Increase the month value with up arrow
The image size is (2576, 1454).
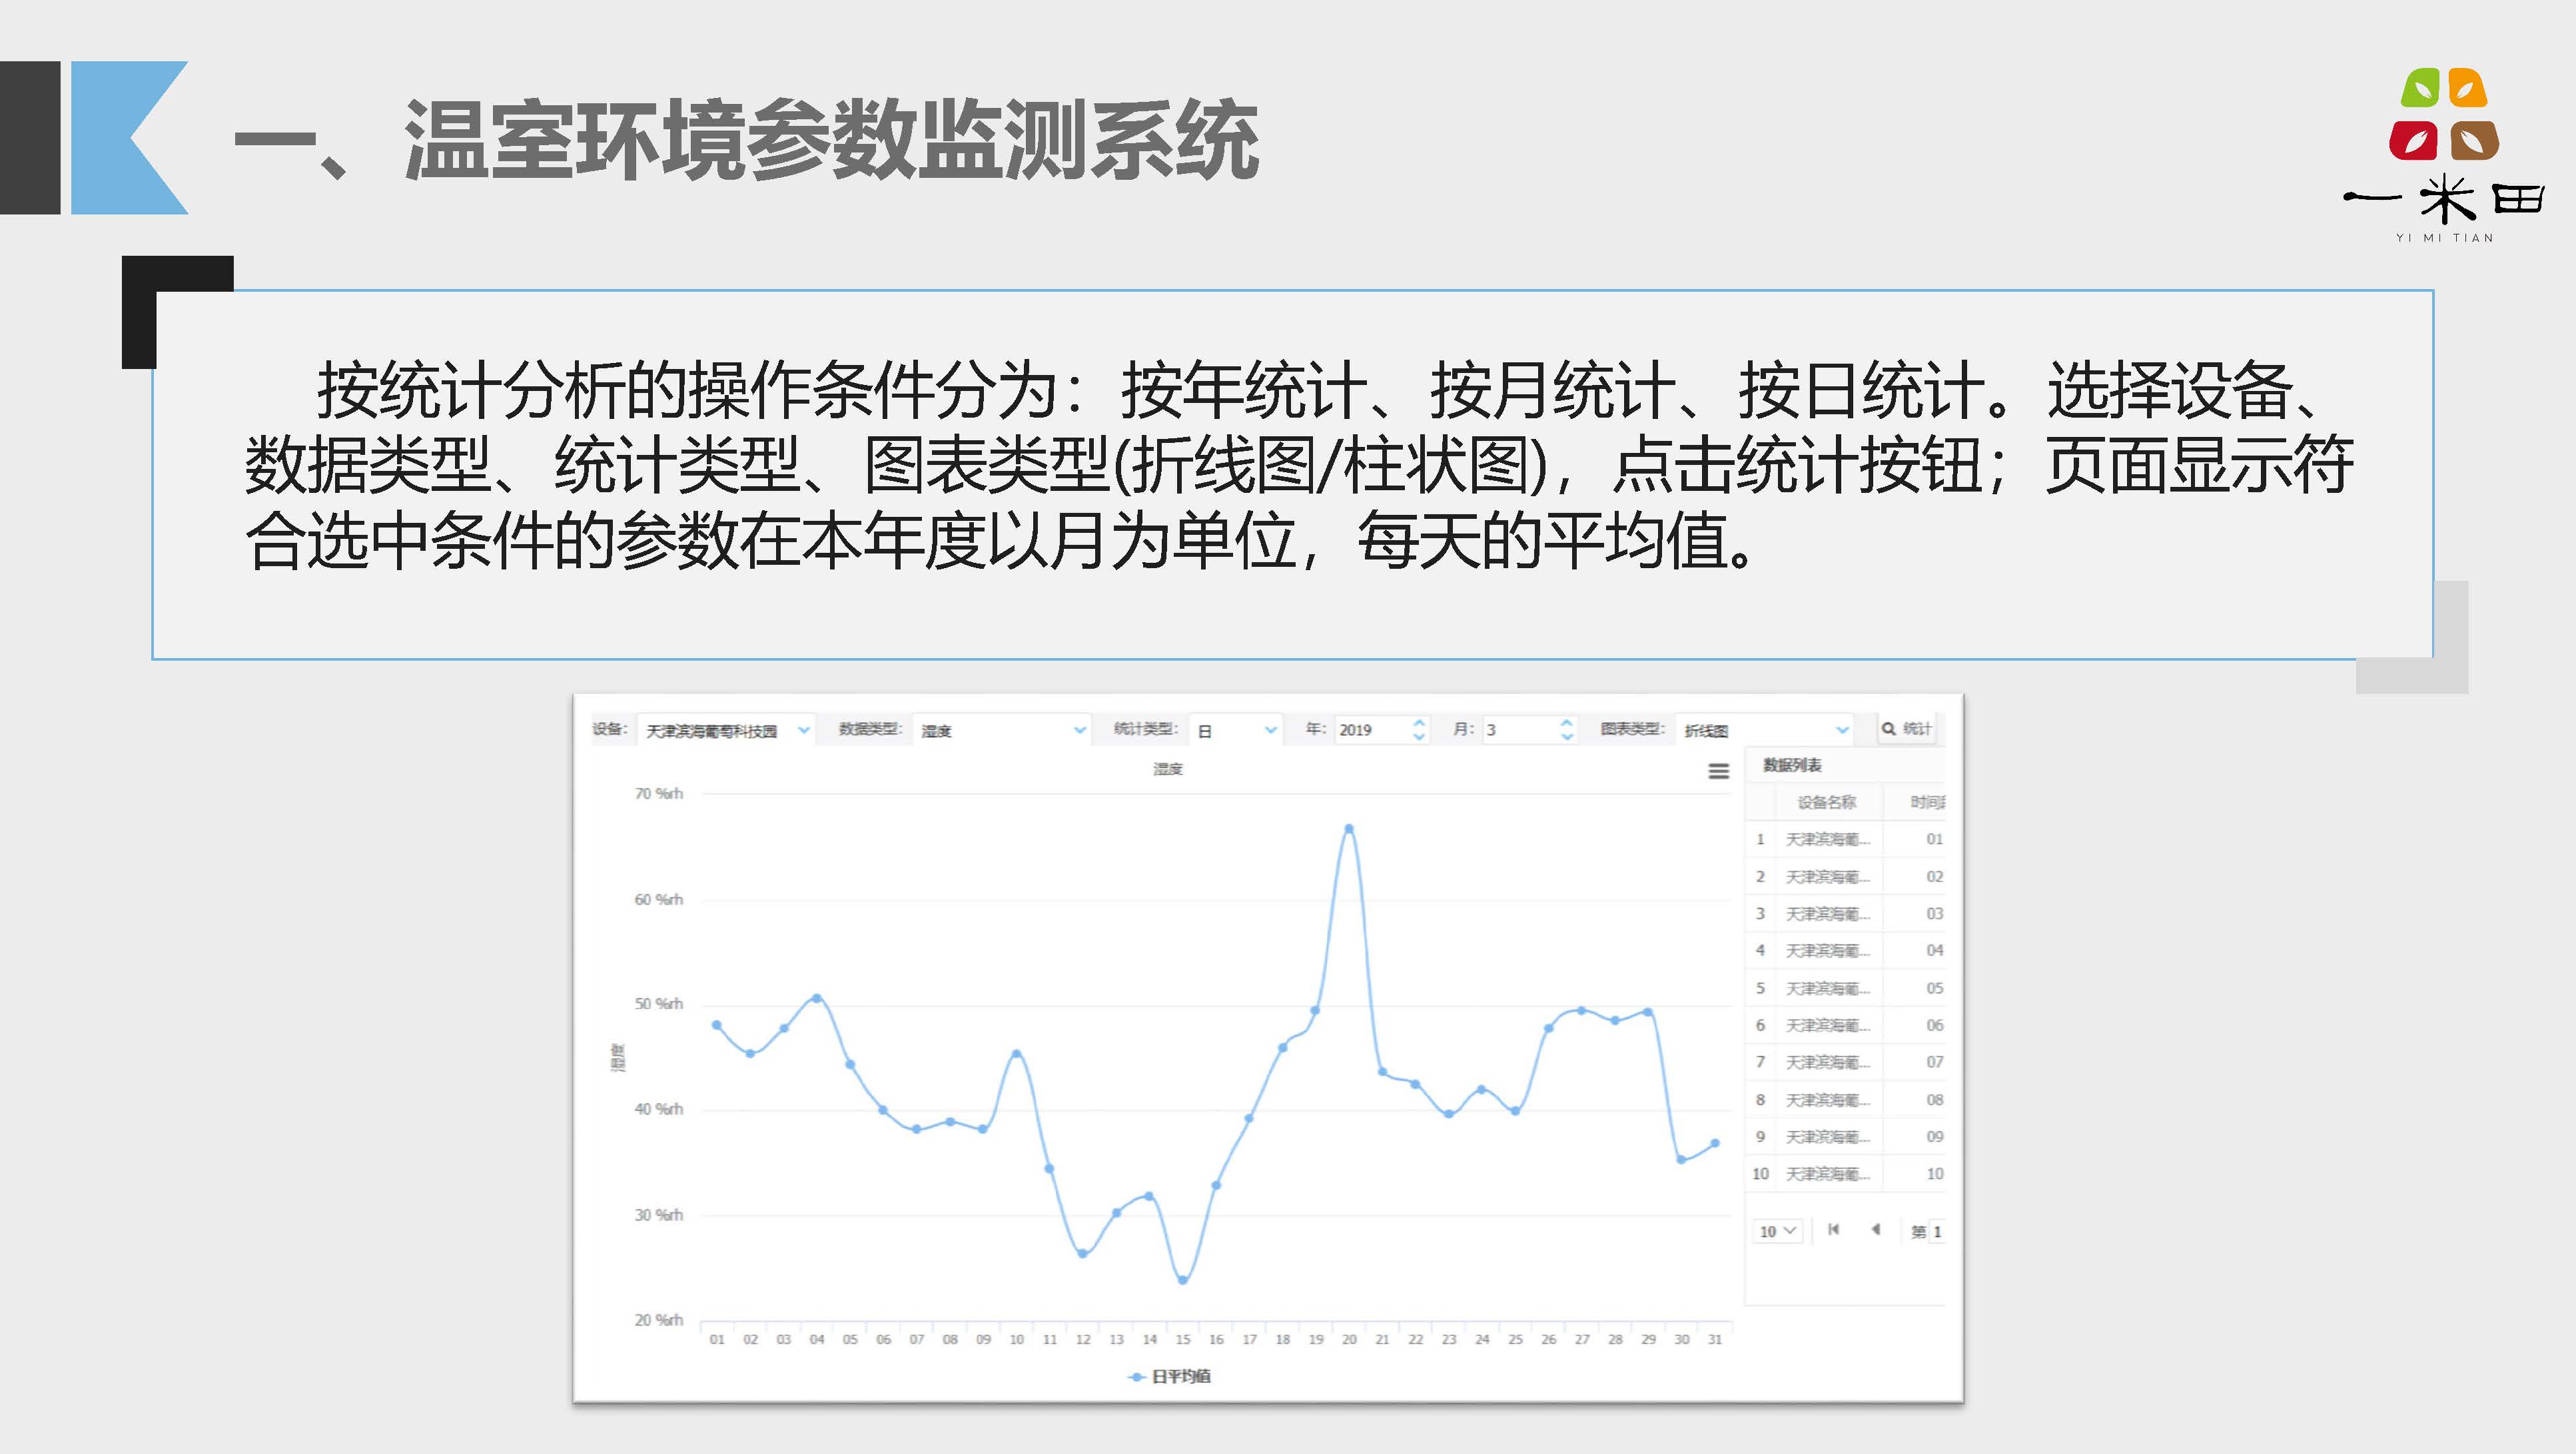(1567, 722)
